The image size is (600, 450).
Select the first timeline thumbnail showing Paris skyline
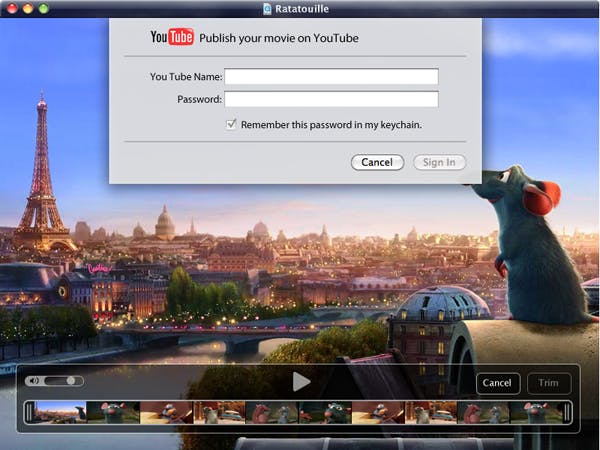[x=60, y=412]
